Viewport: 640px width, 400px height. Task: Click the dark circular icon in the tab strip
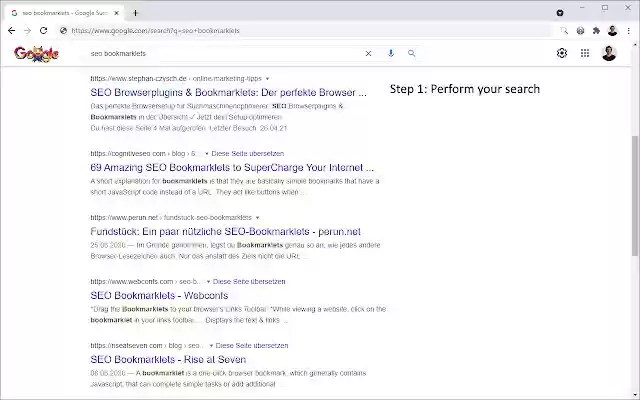tap(560, 13)
